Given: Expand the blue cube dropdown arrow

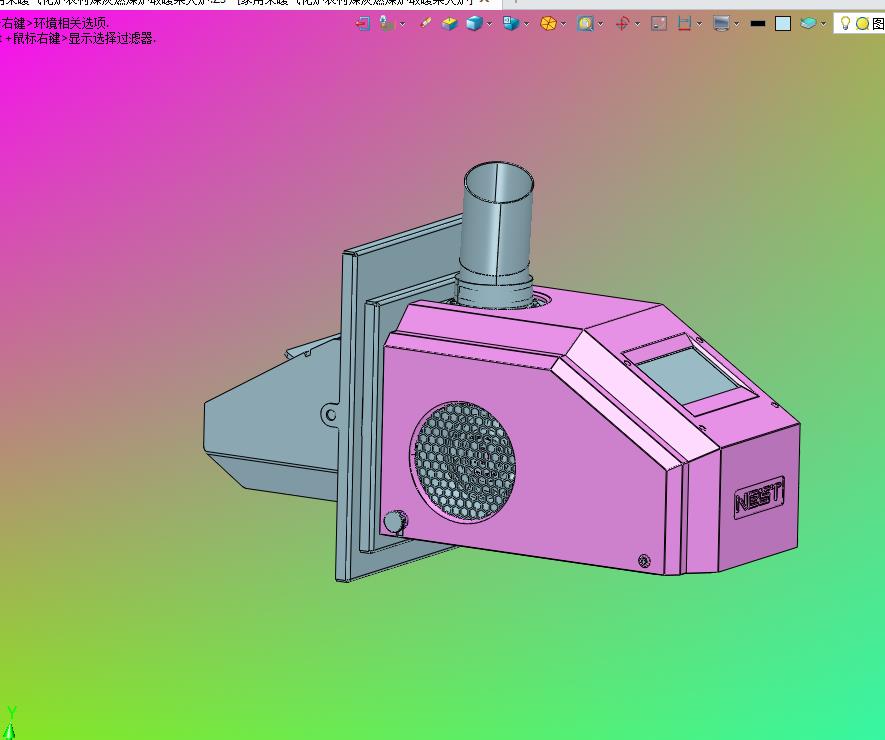Looking at the screenshot, I should pyautogui.click(x=489, y=24).
